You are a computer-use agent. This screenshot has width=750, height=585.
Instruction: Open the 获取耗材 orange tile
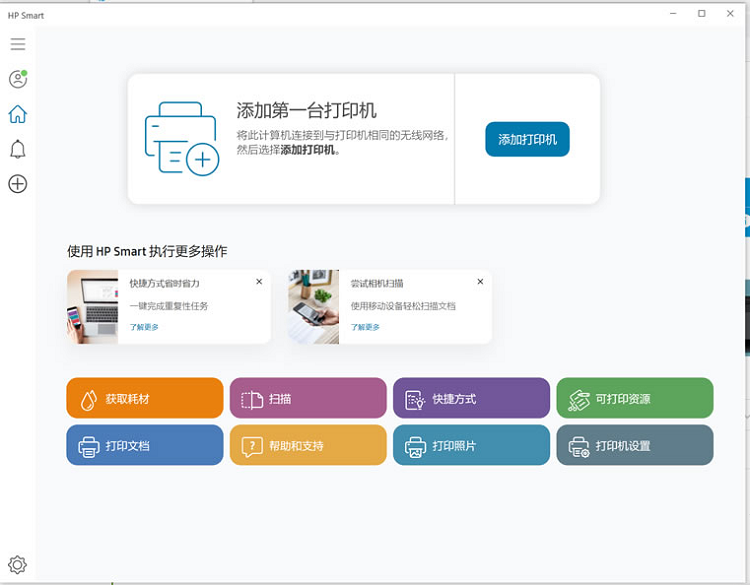tap(145, 398)
